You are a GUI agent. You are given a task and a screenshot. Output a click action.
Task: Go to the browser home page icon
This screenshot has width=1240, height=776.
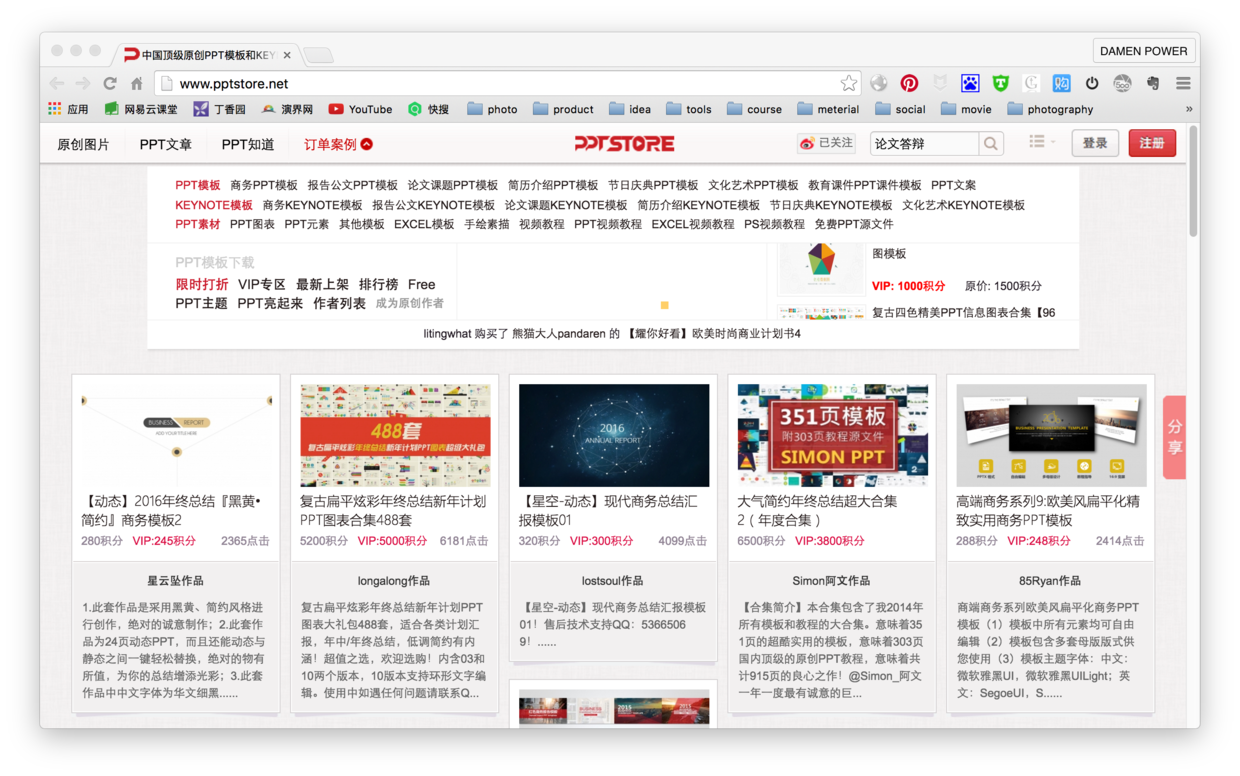pos(137,84)
